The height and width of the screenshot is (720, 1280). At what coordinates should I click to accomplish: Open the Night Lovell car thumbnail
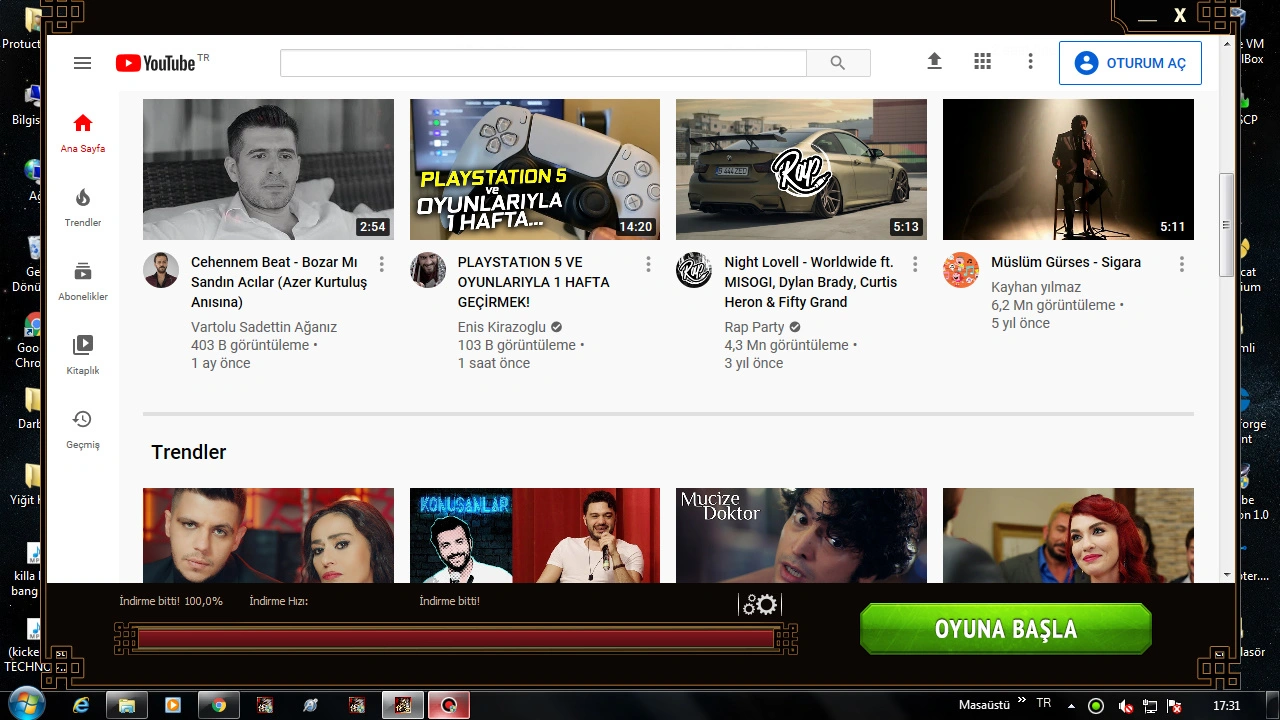tap(801, 169)
